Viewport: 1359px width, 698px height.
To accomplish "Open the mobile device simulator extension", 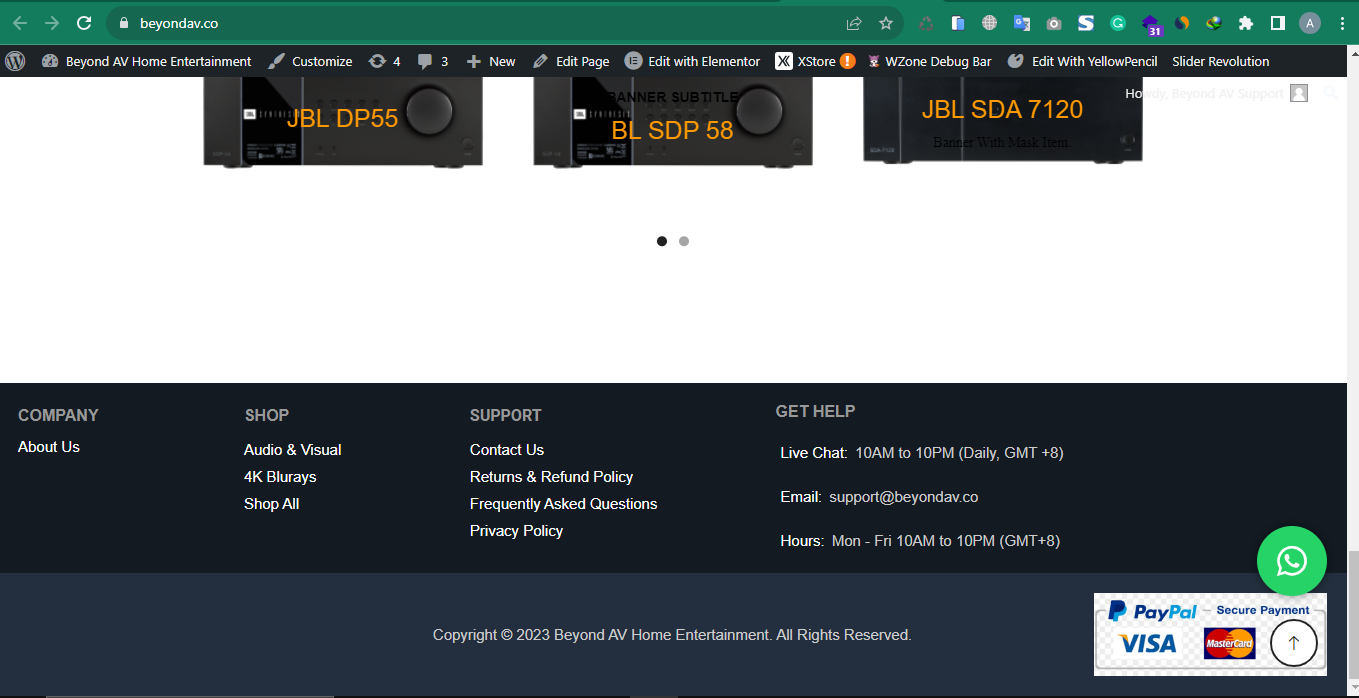I will point(958,23).
